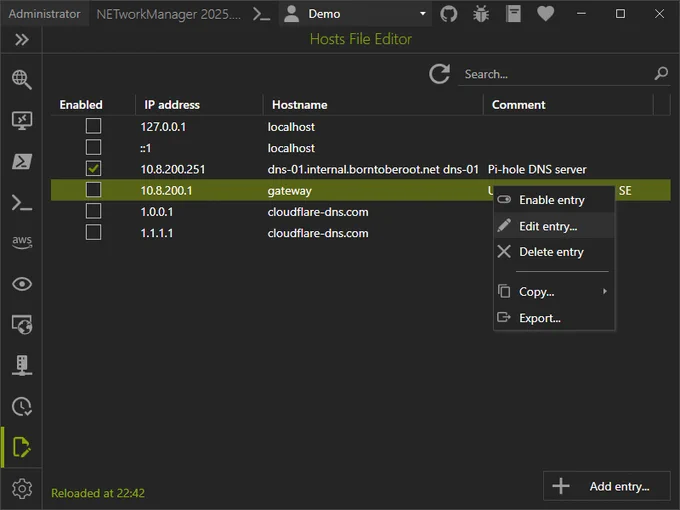Select the 10.8.200.251 IP cell
The width and height of the screenshot is (680, 510).
(173, 169)
